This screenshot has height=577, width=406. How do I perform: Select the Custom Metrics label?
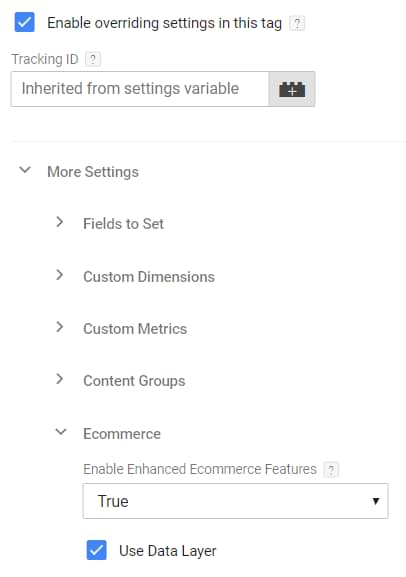135,329
